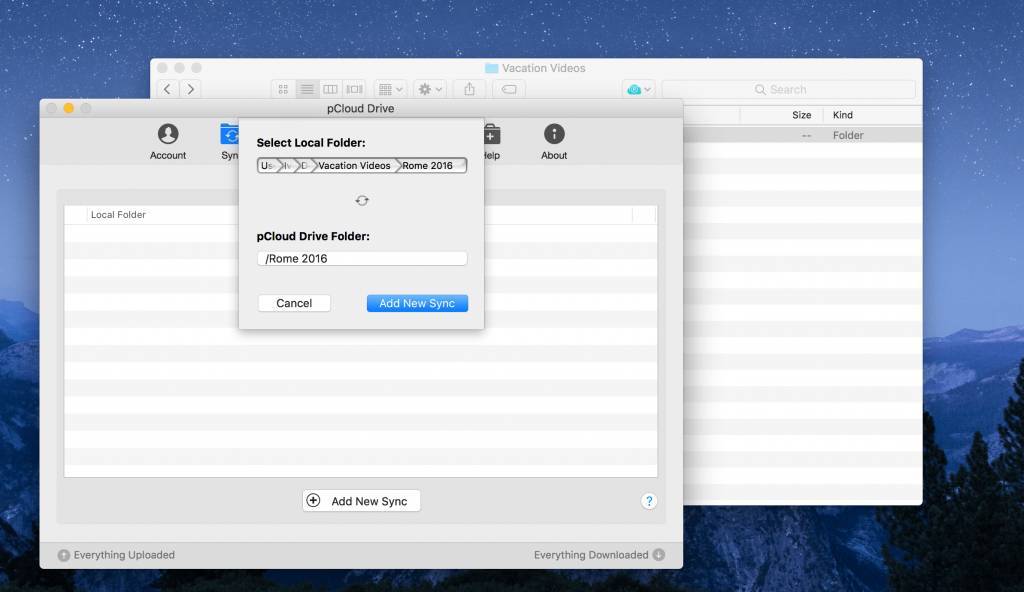
Task: Click the Finder share button
Action: coord(470,89)
